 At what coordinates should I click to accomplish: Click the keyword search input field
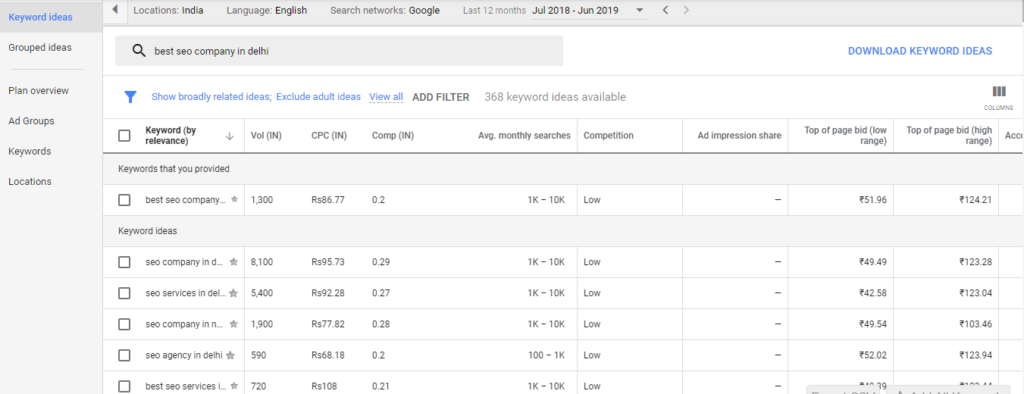click(339, 51)
